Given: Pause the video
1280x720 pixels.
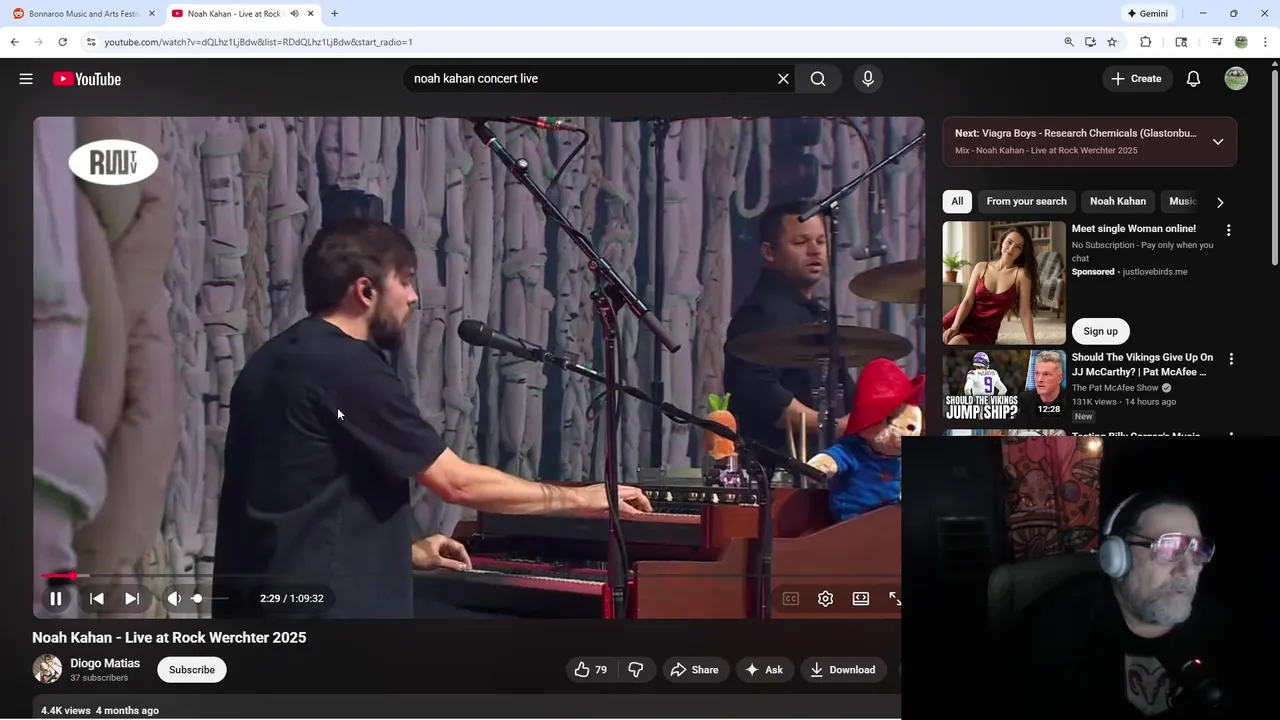Looking at the screenshot, I should coord(56,598).
